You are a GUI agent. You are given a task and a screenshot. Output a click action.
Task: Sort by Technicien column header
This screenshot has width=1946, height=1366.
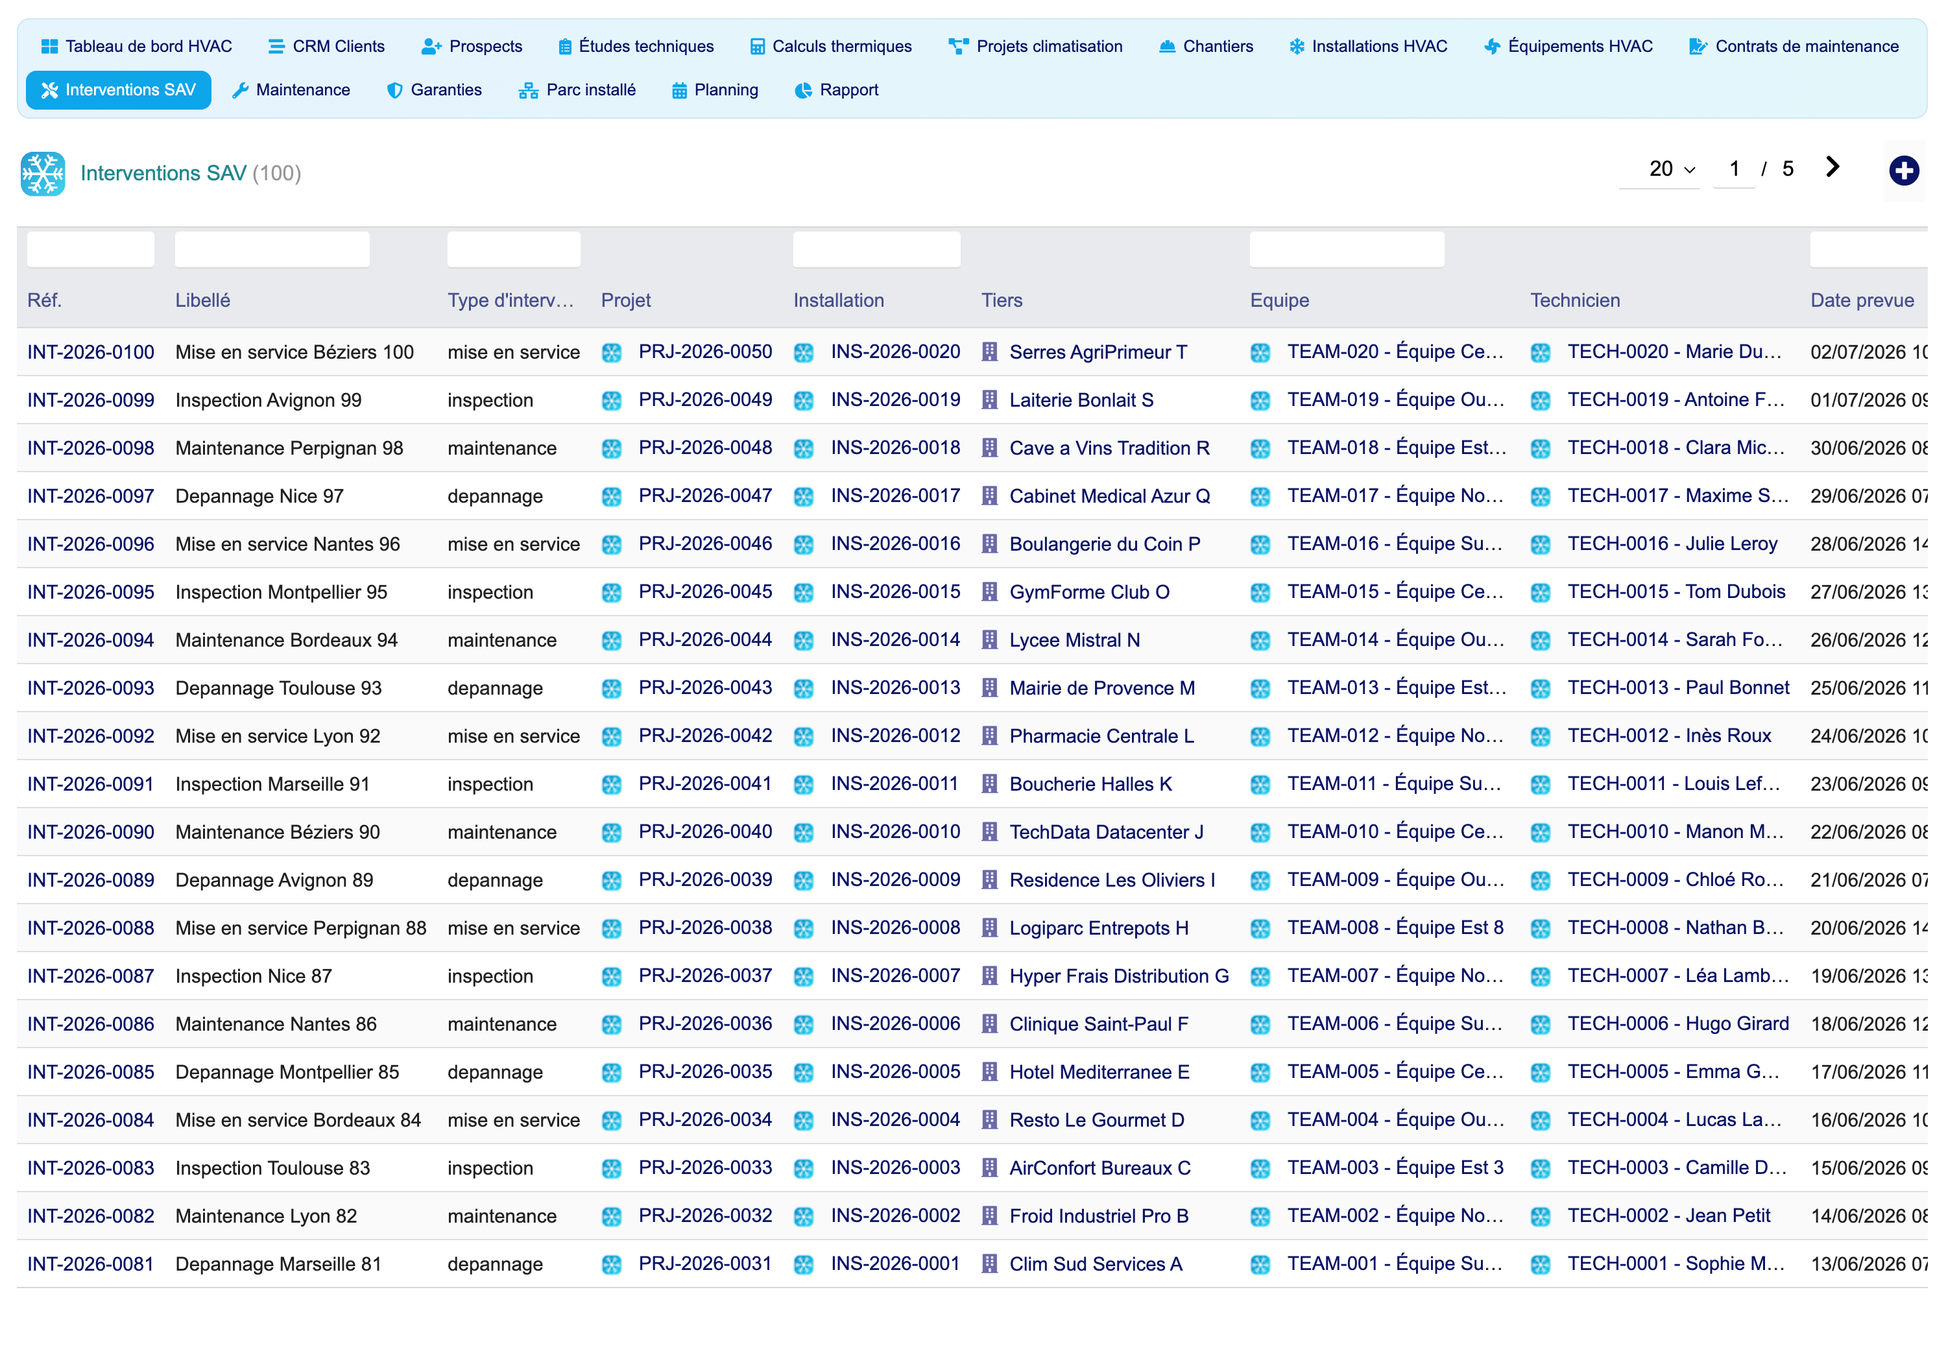coord(1575,300)
